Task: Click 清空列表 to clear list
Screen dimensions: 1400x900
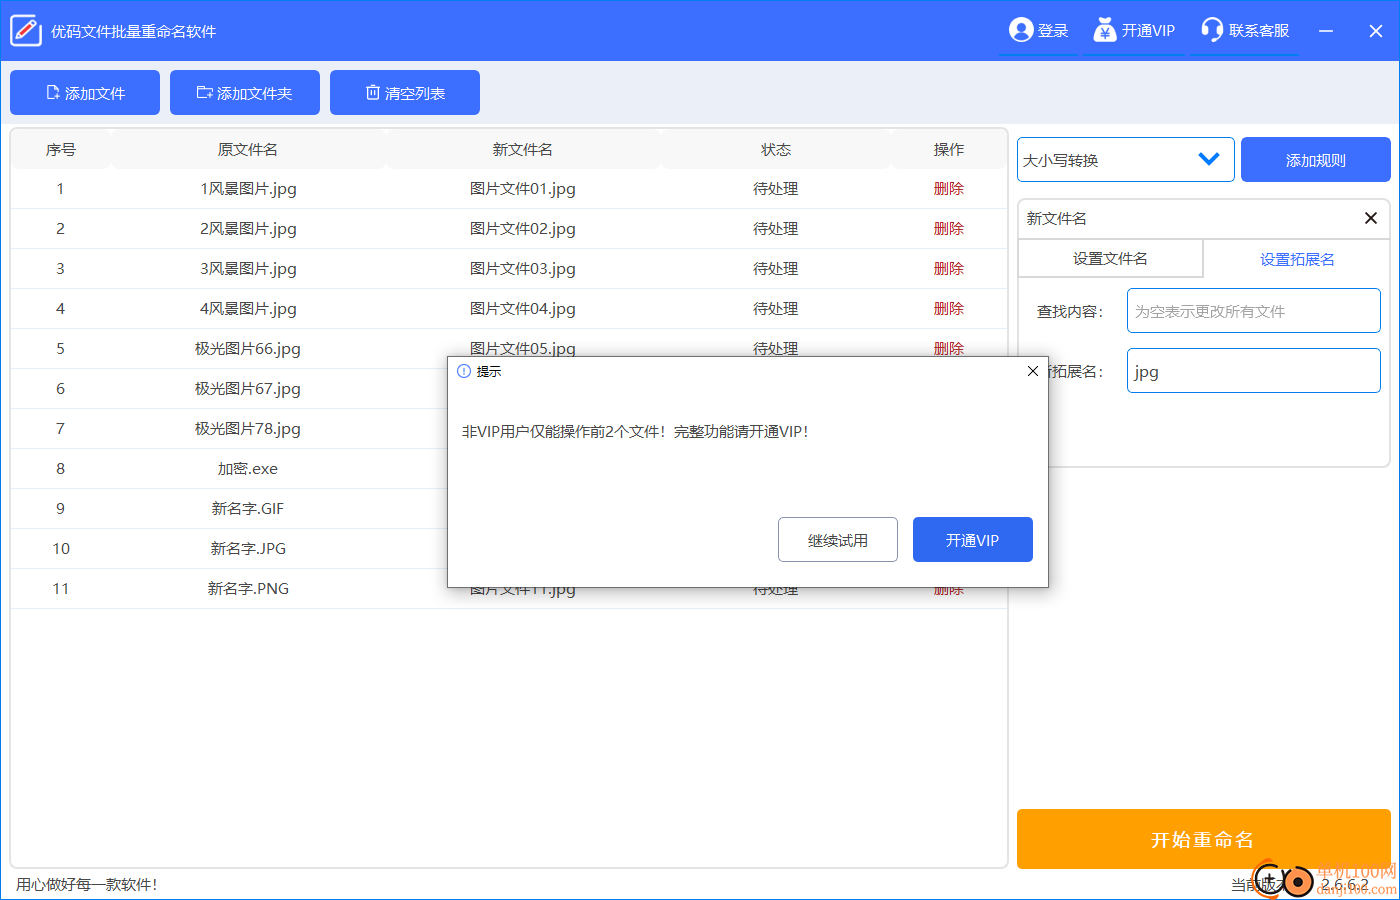Action: coord(405,93)
